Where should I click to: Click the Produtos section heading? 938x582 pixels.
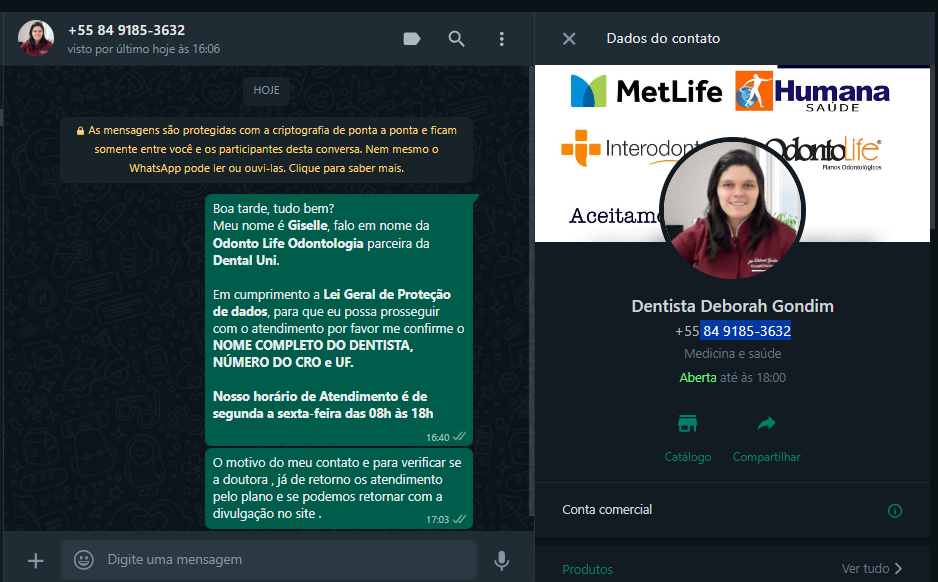[587, 569]
